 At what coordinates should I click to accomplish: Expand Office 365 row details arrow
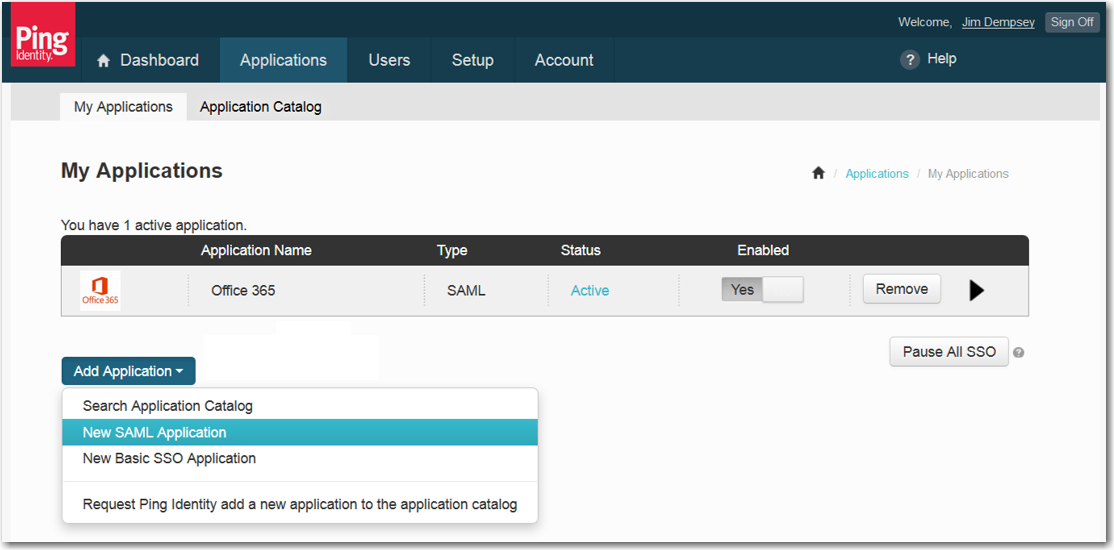(977, 290)
